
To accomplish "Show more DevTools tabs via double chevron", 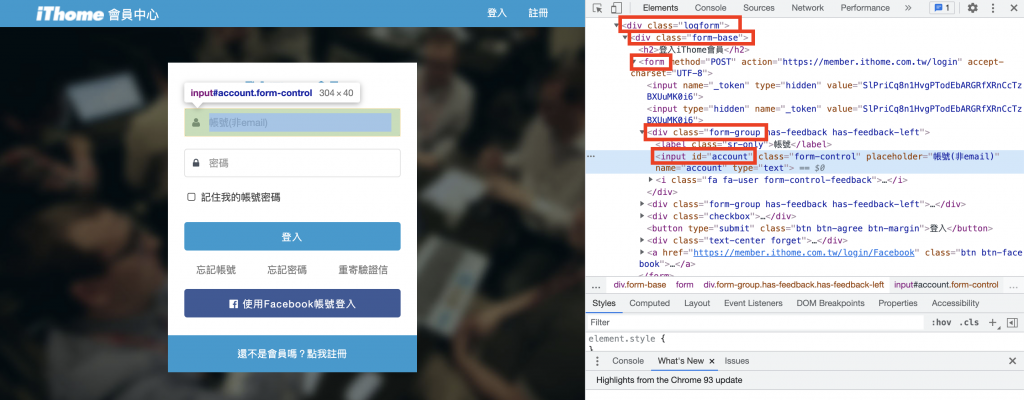I will 908,8.
